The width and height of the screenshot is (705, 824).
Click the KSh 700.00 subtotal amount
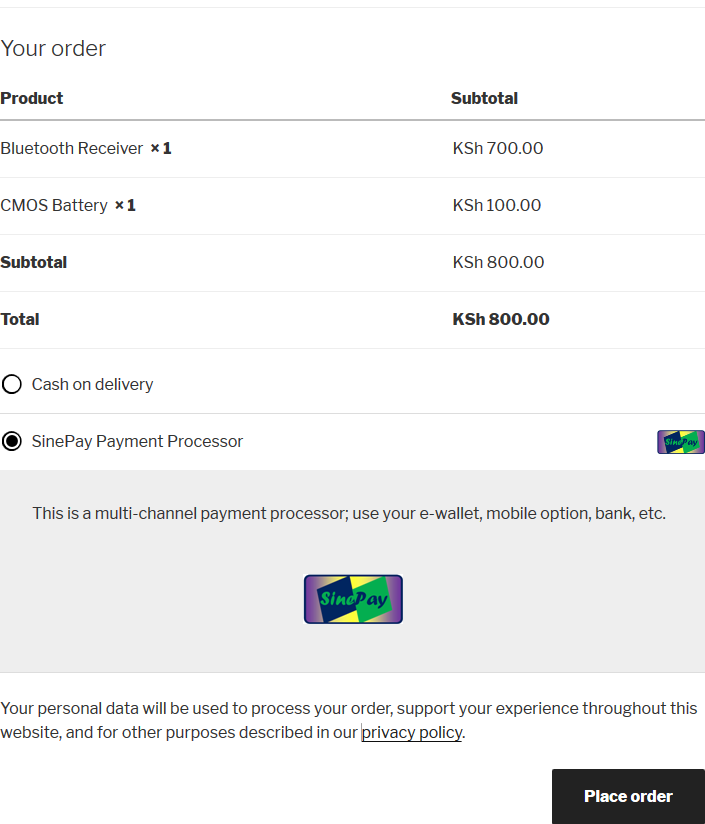pos(498,148)
